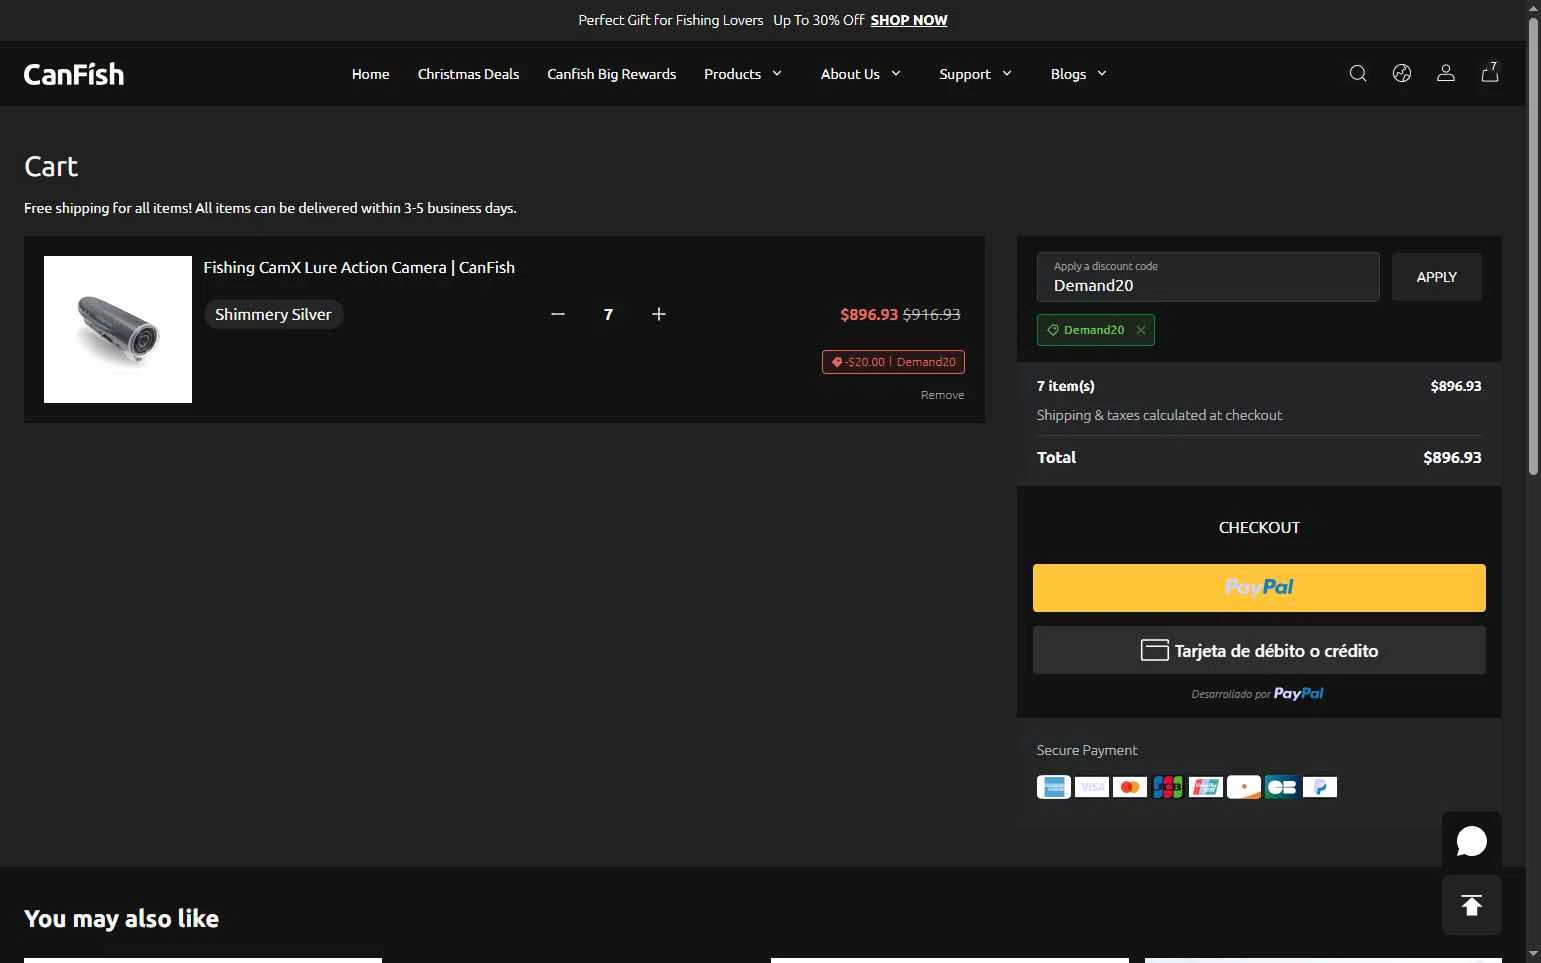Click the '7 item(s)' summary label

click(x=1065, y=386)
